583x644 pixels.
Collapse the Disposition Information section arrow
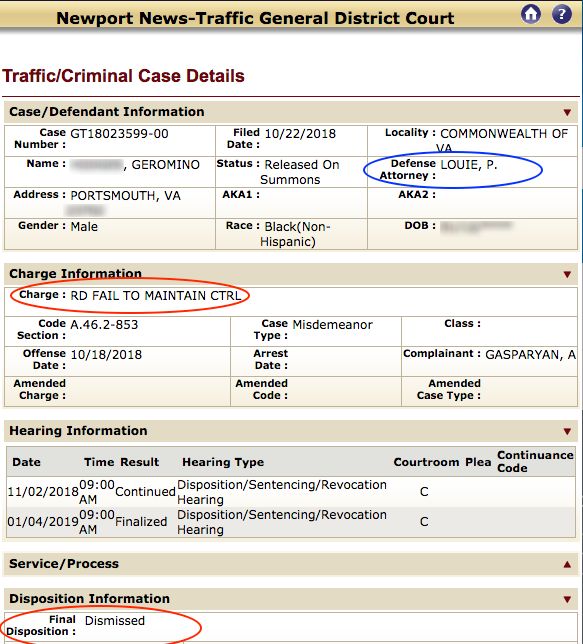567,599
